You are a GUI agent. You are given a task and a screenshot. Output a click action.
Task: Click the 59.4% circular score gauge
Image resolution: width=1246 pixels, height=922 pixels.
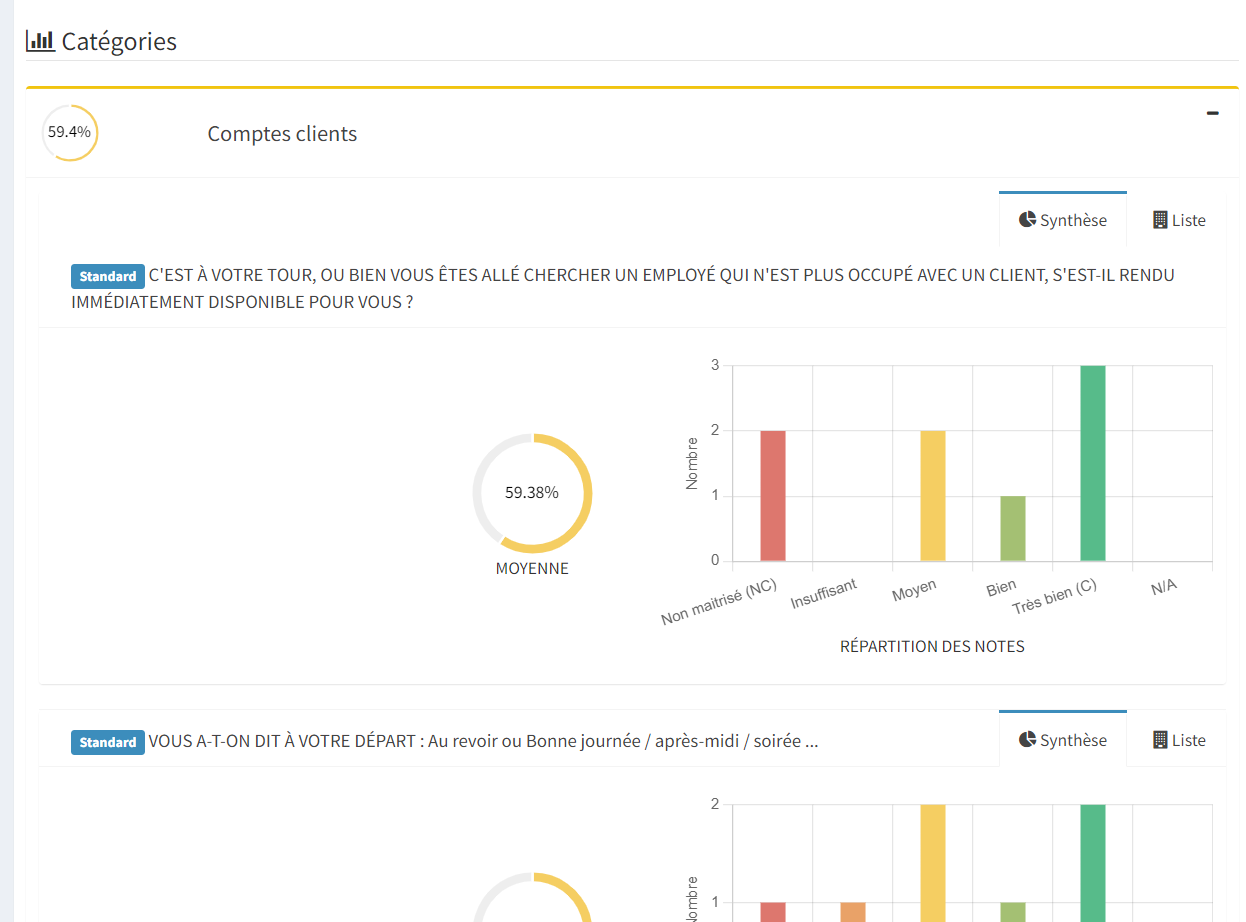70,132
